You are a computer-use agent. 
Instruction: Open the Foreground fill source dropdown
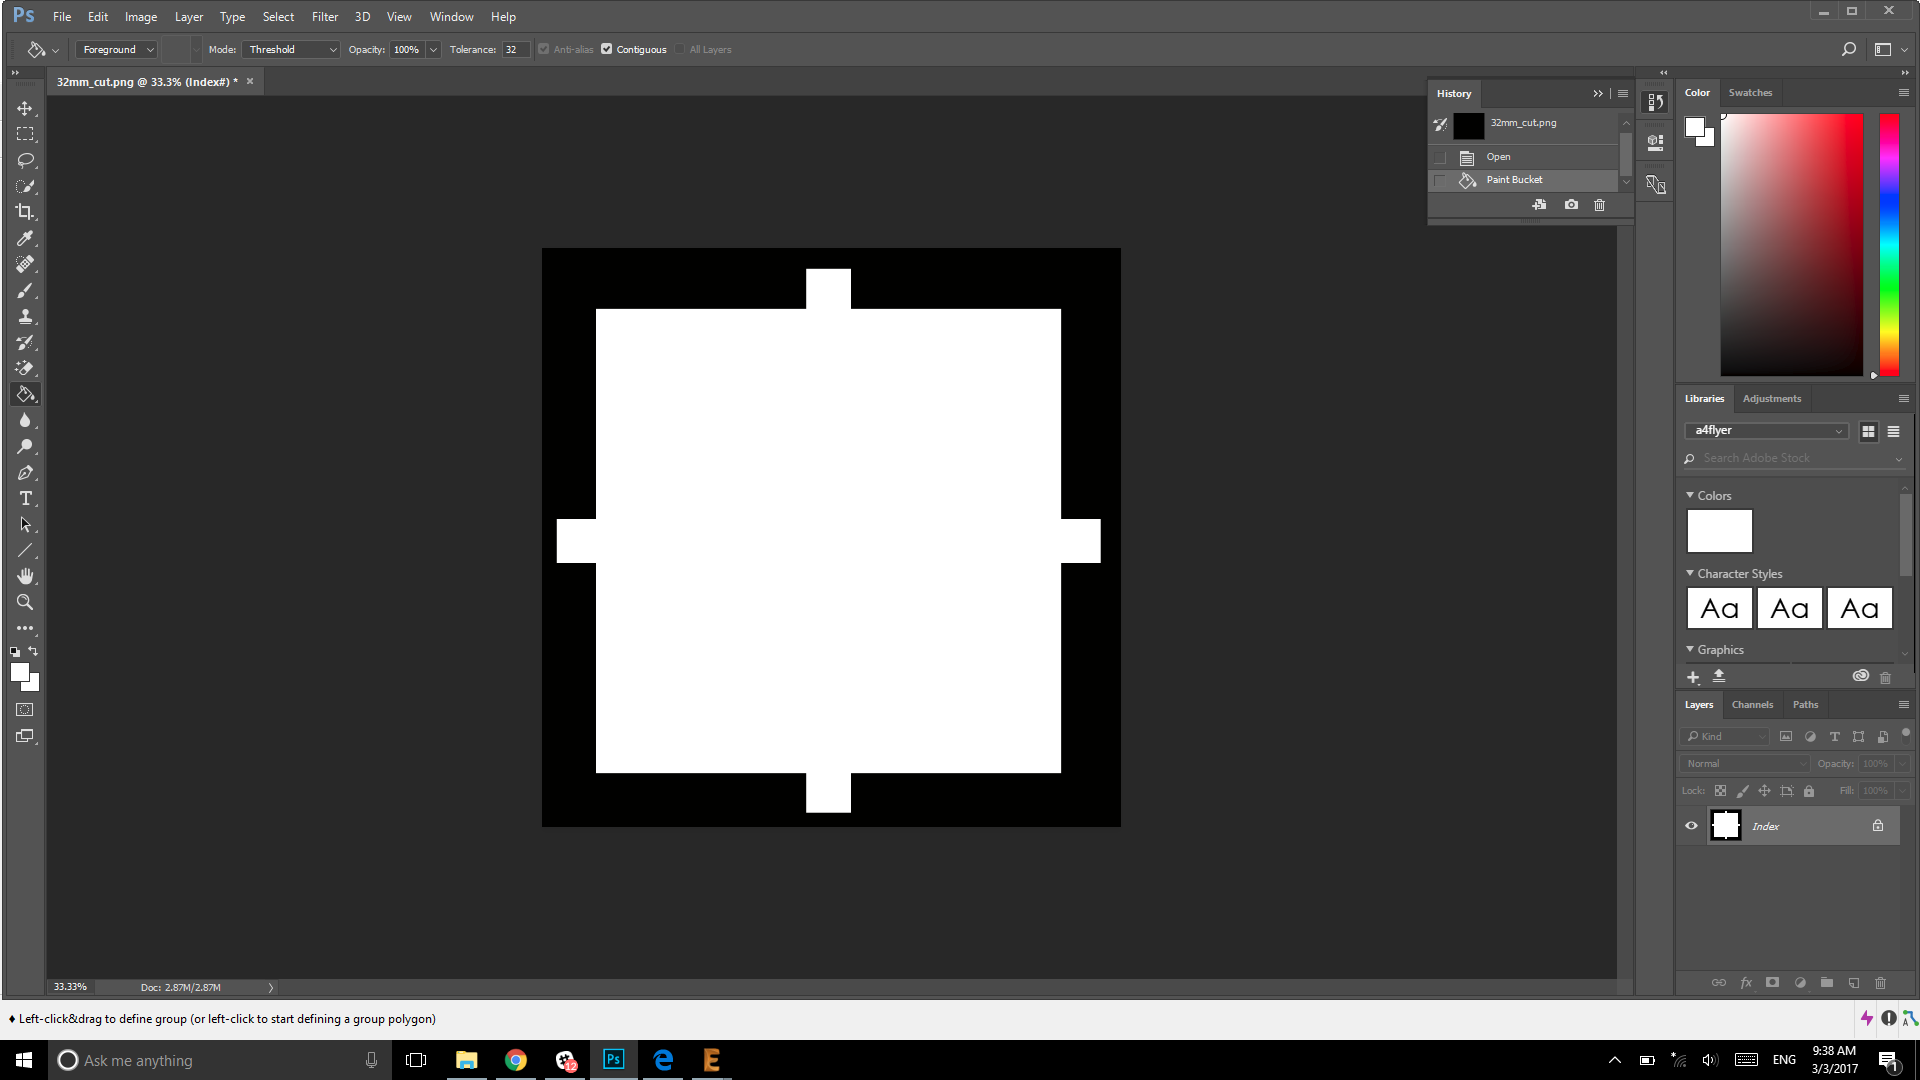[x=117, y=49]
